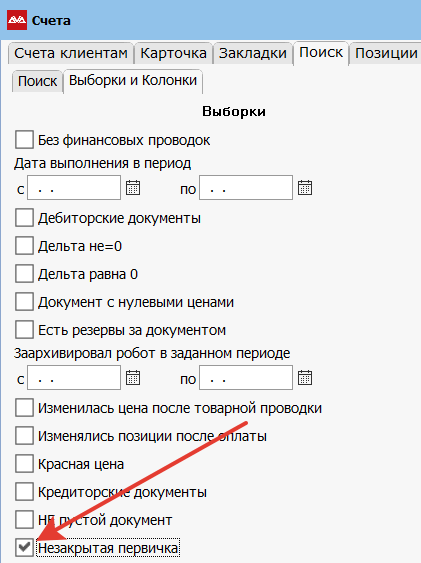The image size is (421, 563).
Task: Open calendar for execution date start field
Action: [x=133, y=188]
